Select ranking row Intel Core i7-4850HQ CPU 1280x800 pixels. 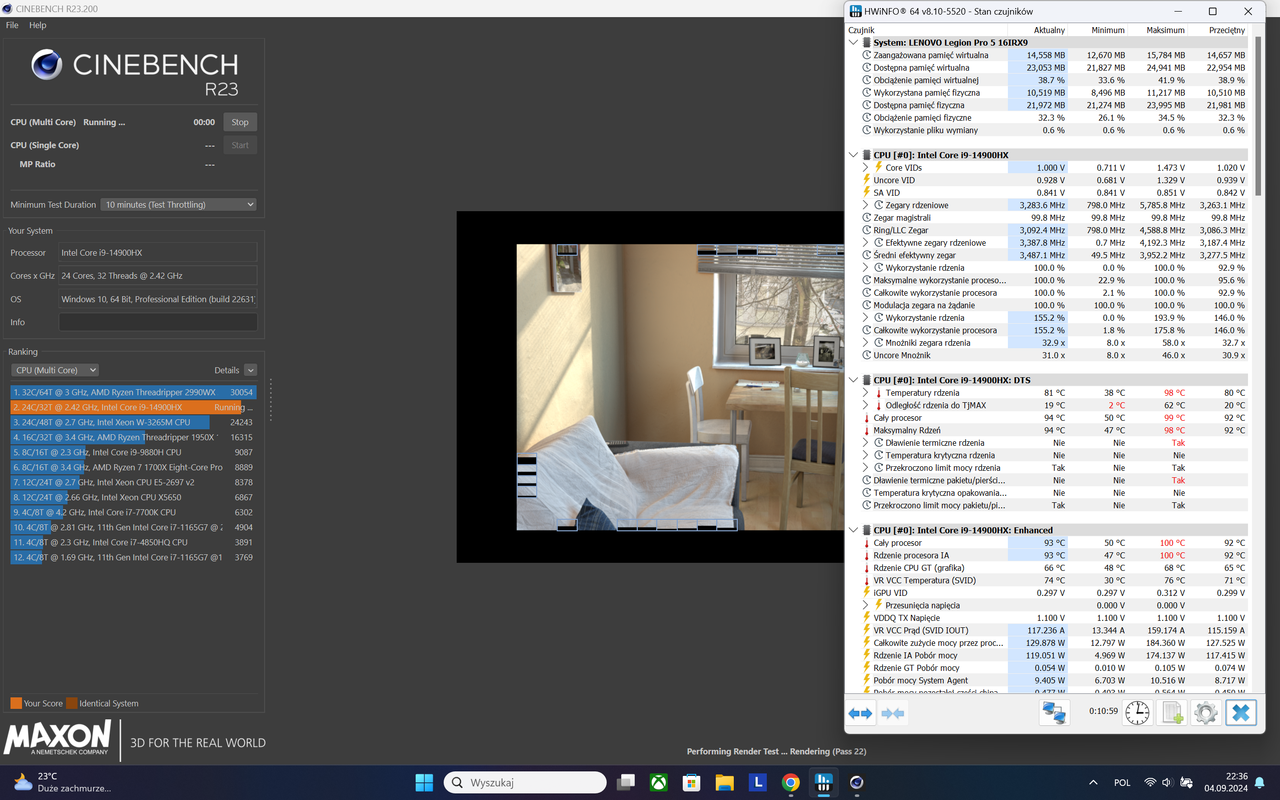pos(133,542)
